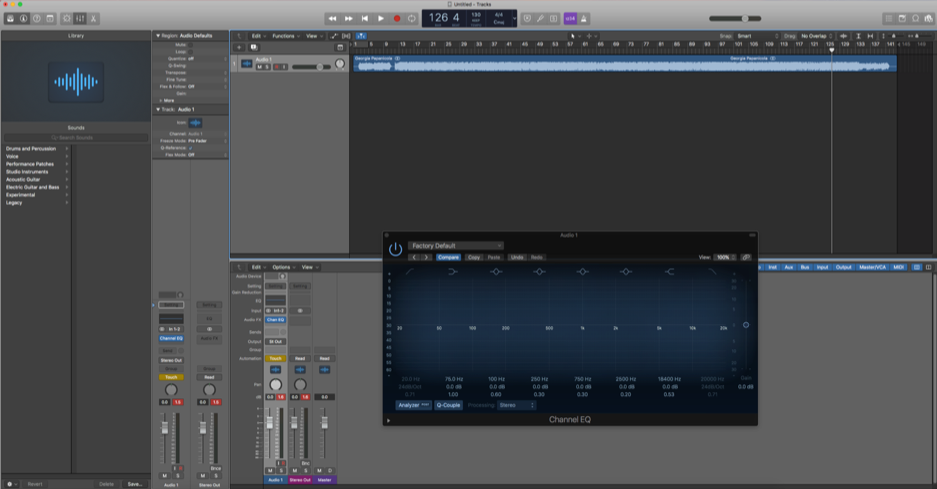Click the Metronome icon

click(x=584, y=18)
